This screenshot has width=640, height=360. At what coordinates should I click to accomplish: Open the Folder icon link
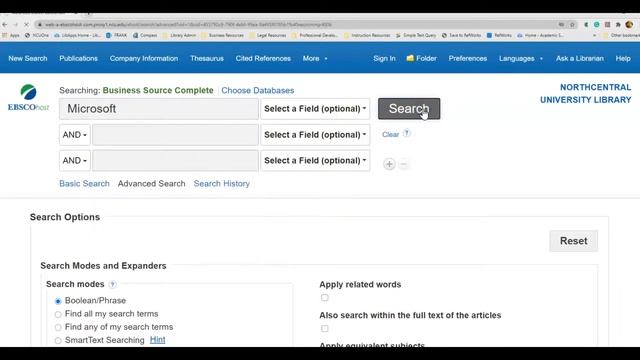coord(421,58)
